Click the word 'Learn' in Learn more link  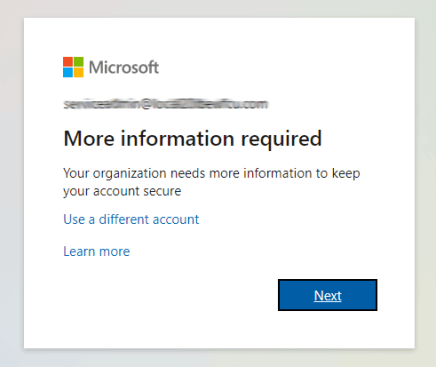(x=79, y=251)
